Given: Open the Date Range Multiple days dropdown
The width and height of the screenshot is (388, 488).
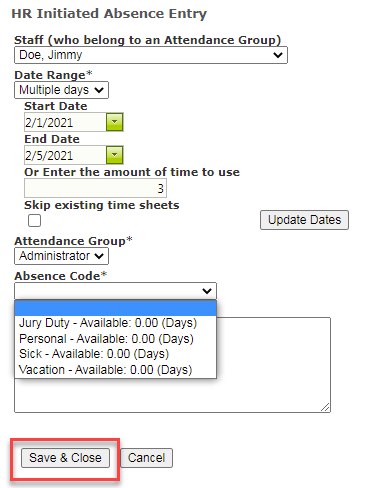Looking at the screenshot, I should (x=61, y=90).
